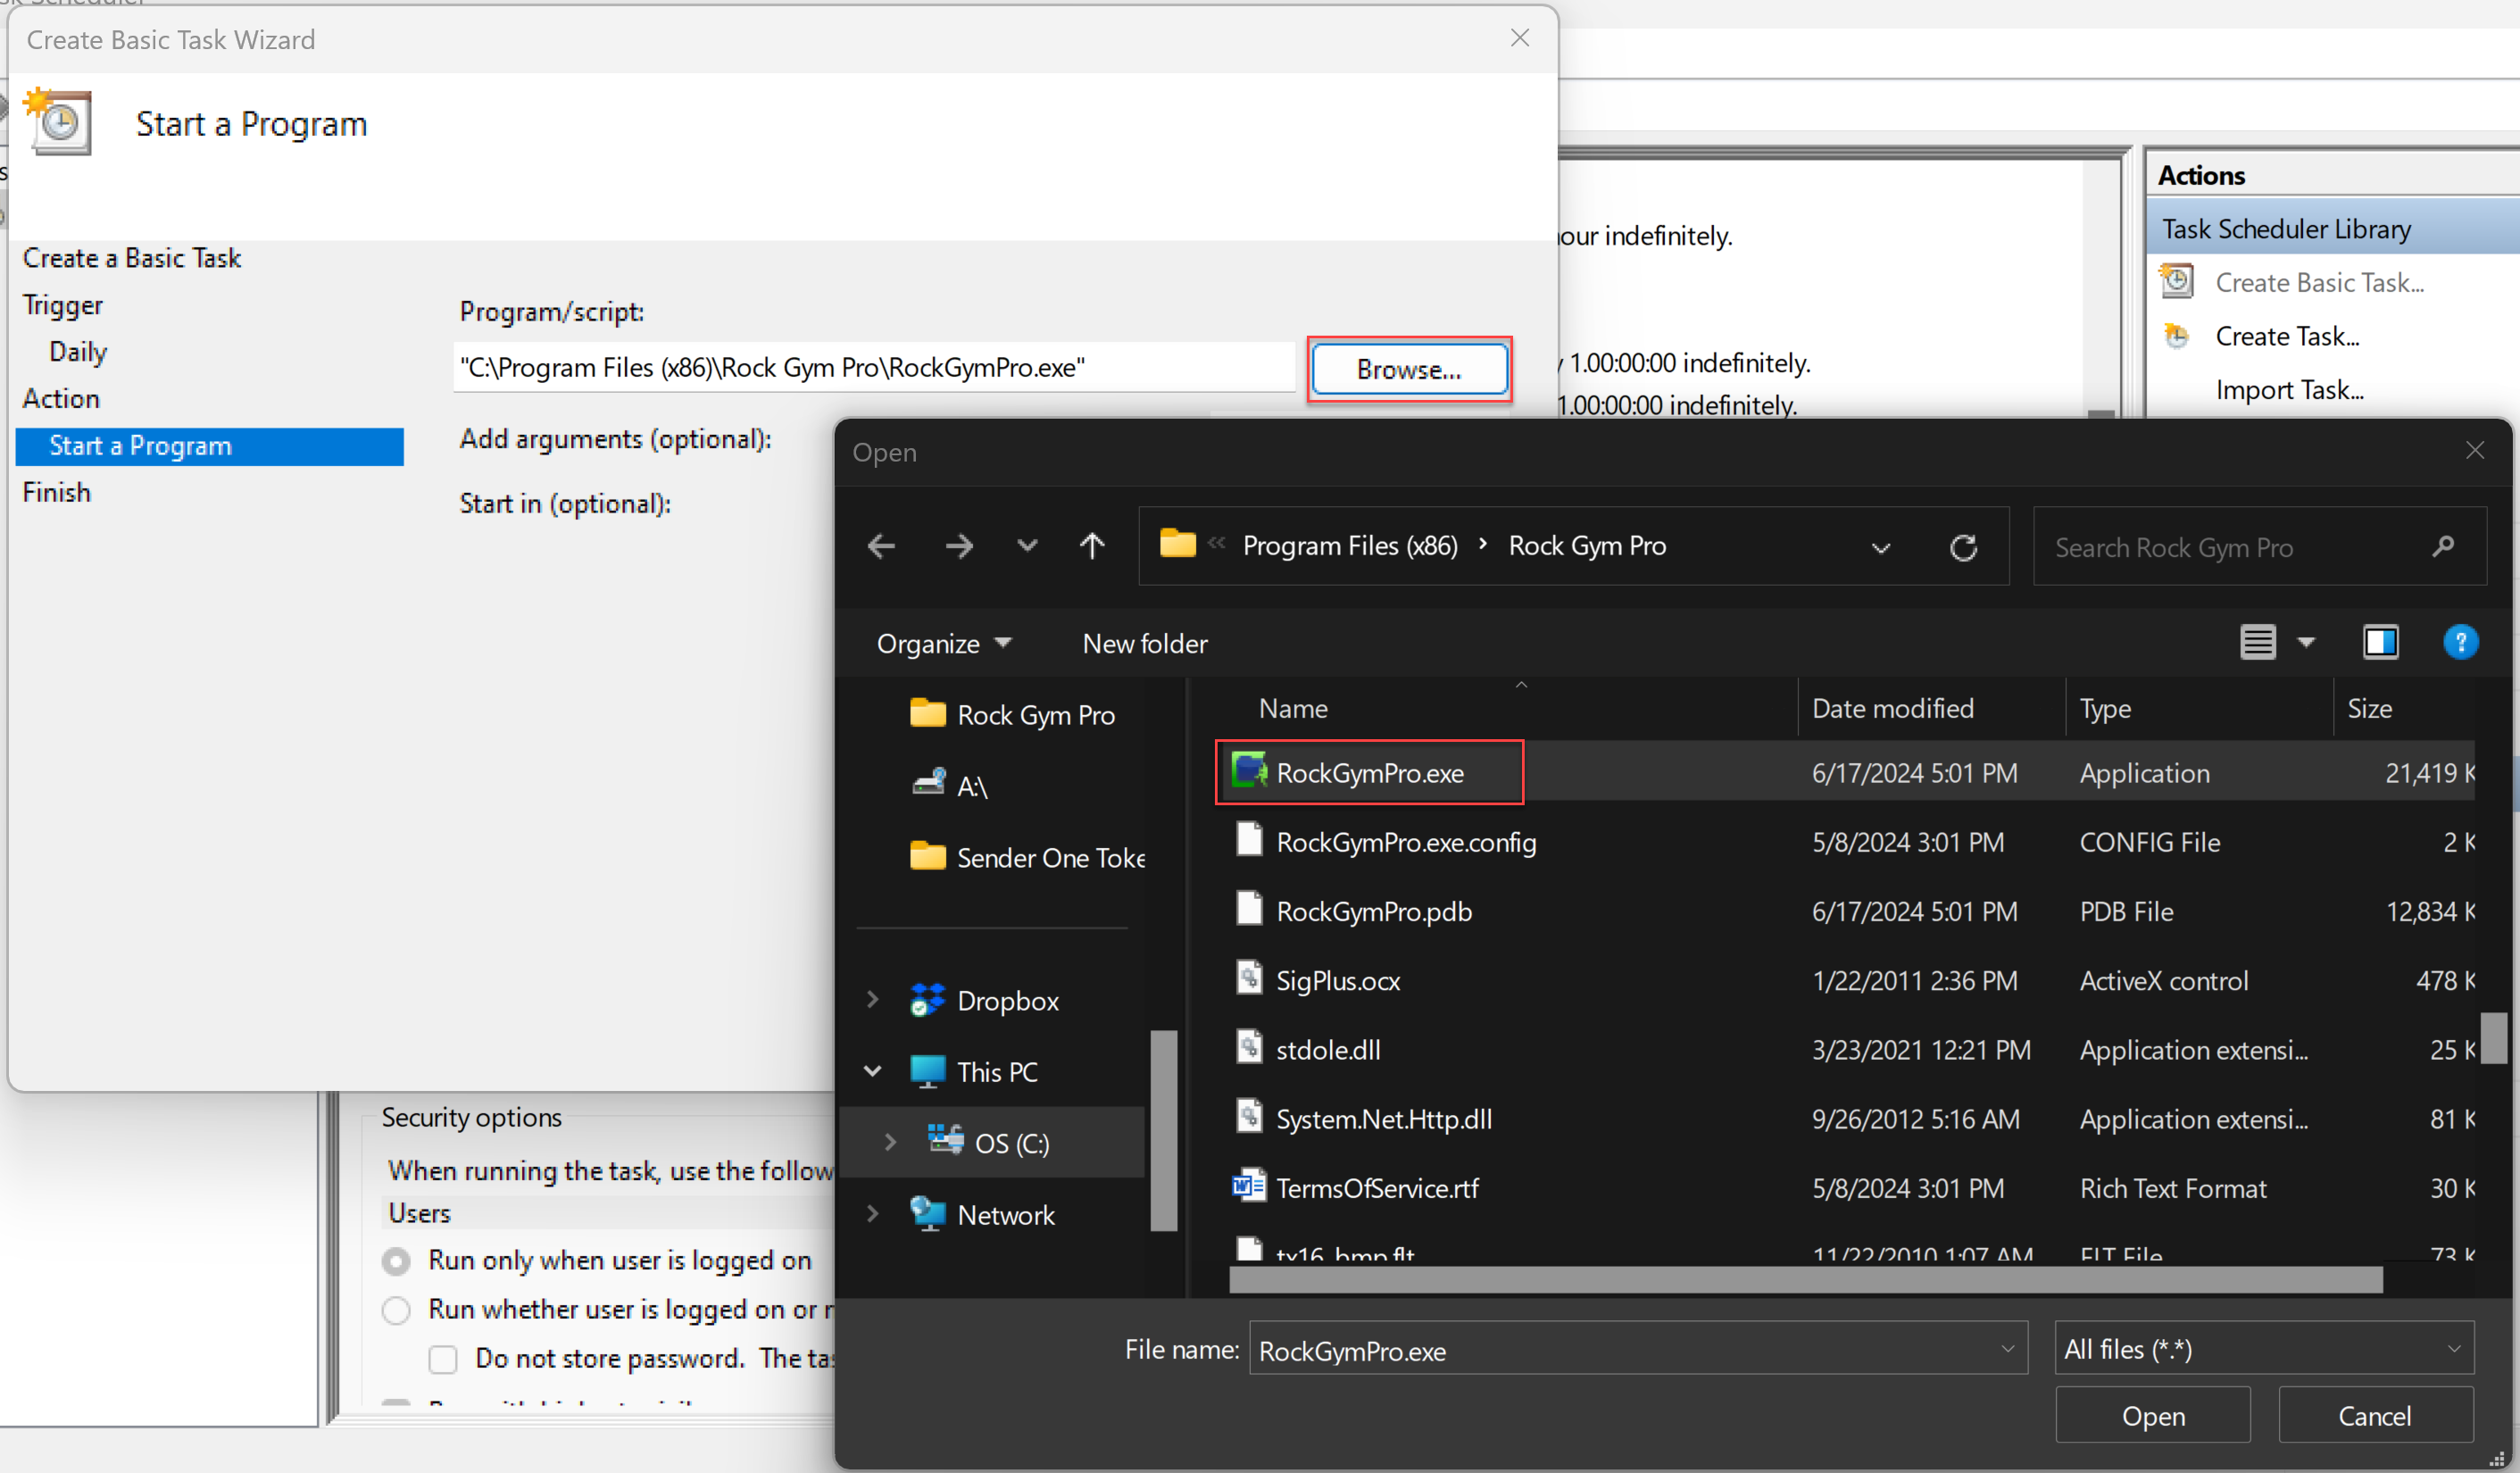Viewport: 2520px width, 1473px height.
Task: Click the Open button
Action: click(2152, 1415)
